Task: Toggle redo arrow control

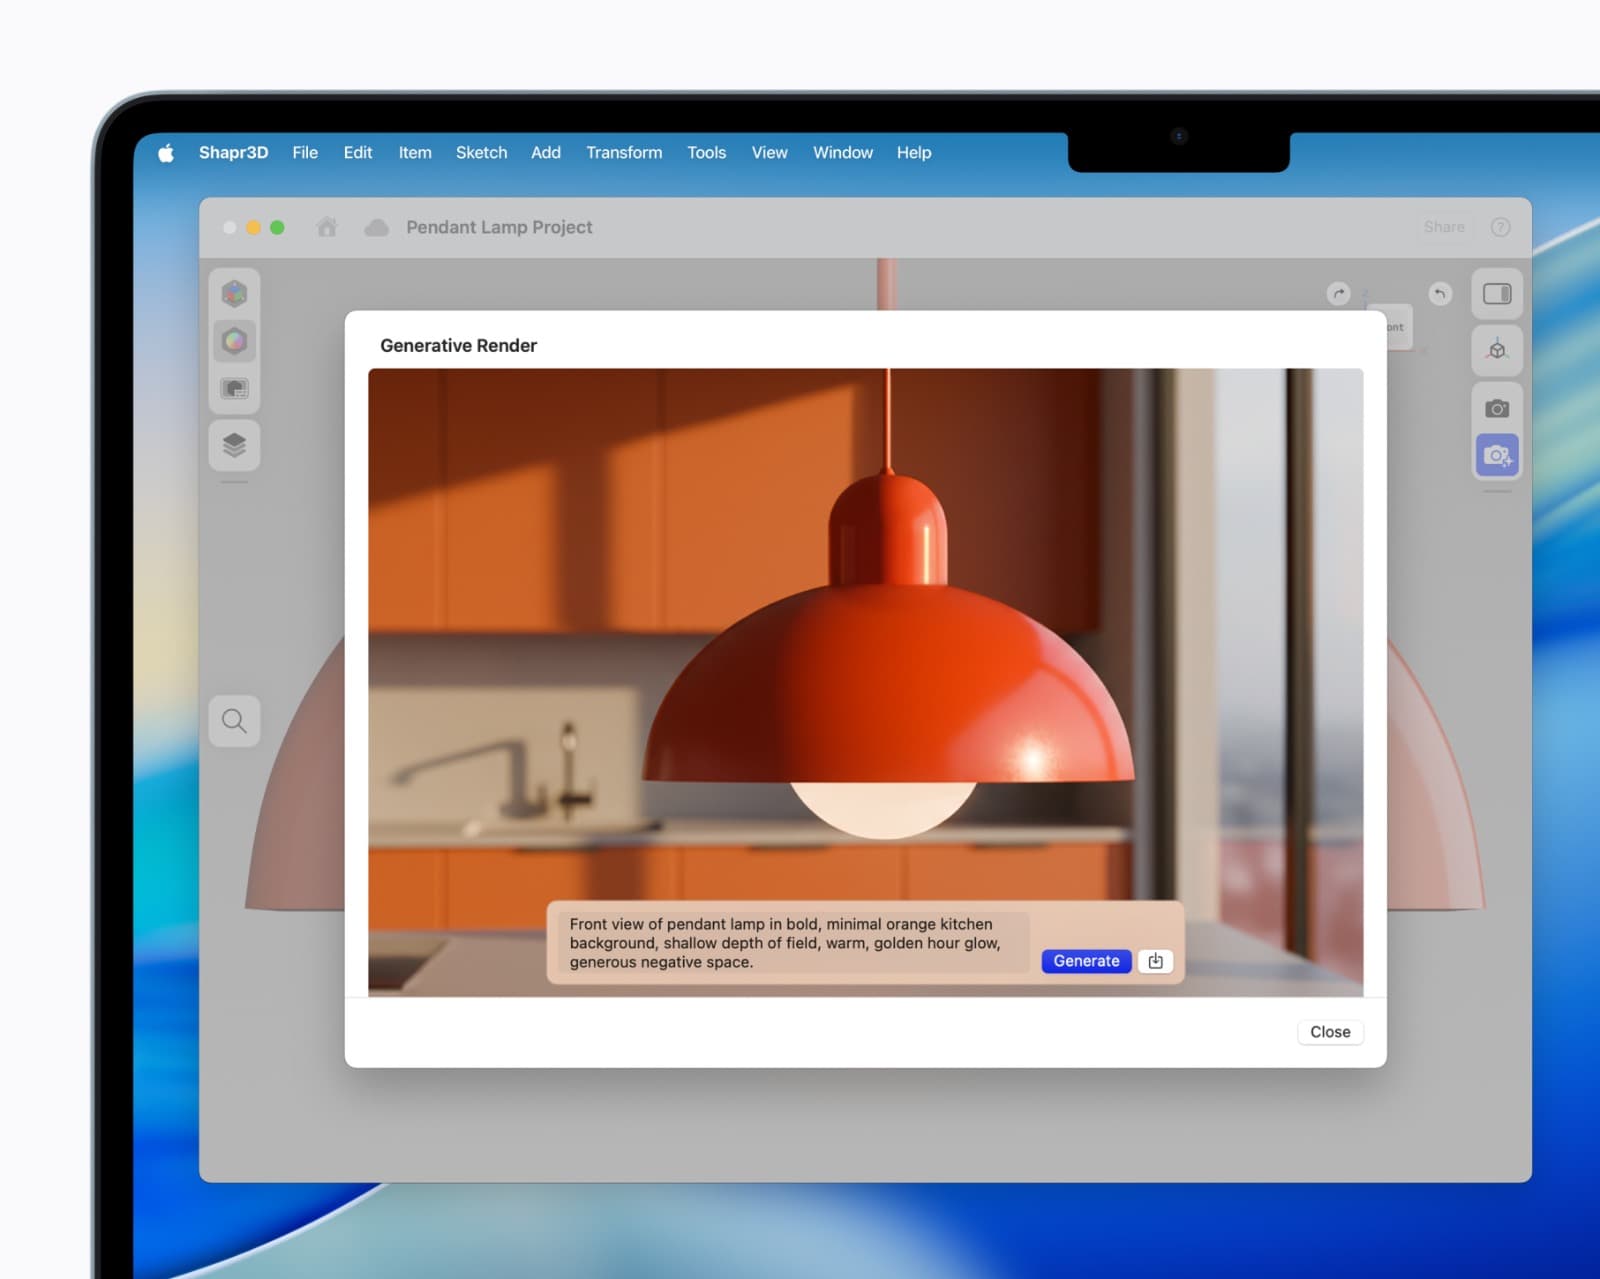Action: pos(1338,293)
